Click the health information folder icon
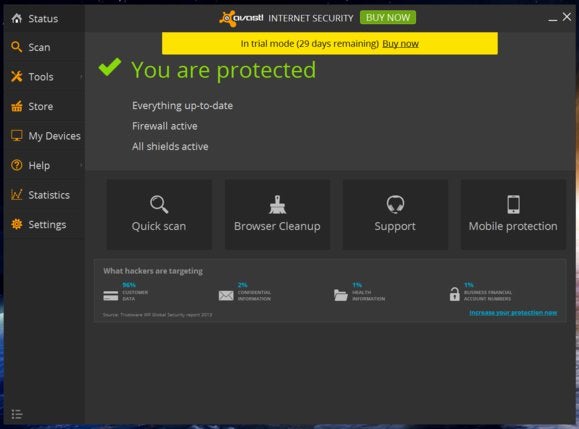 [x=341, y=295]
